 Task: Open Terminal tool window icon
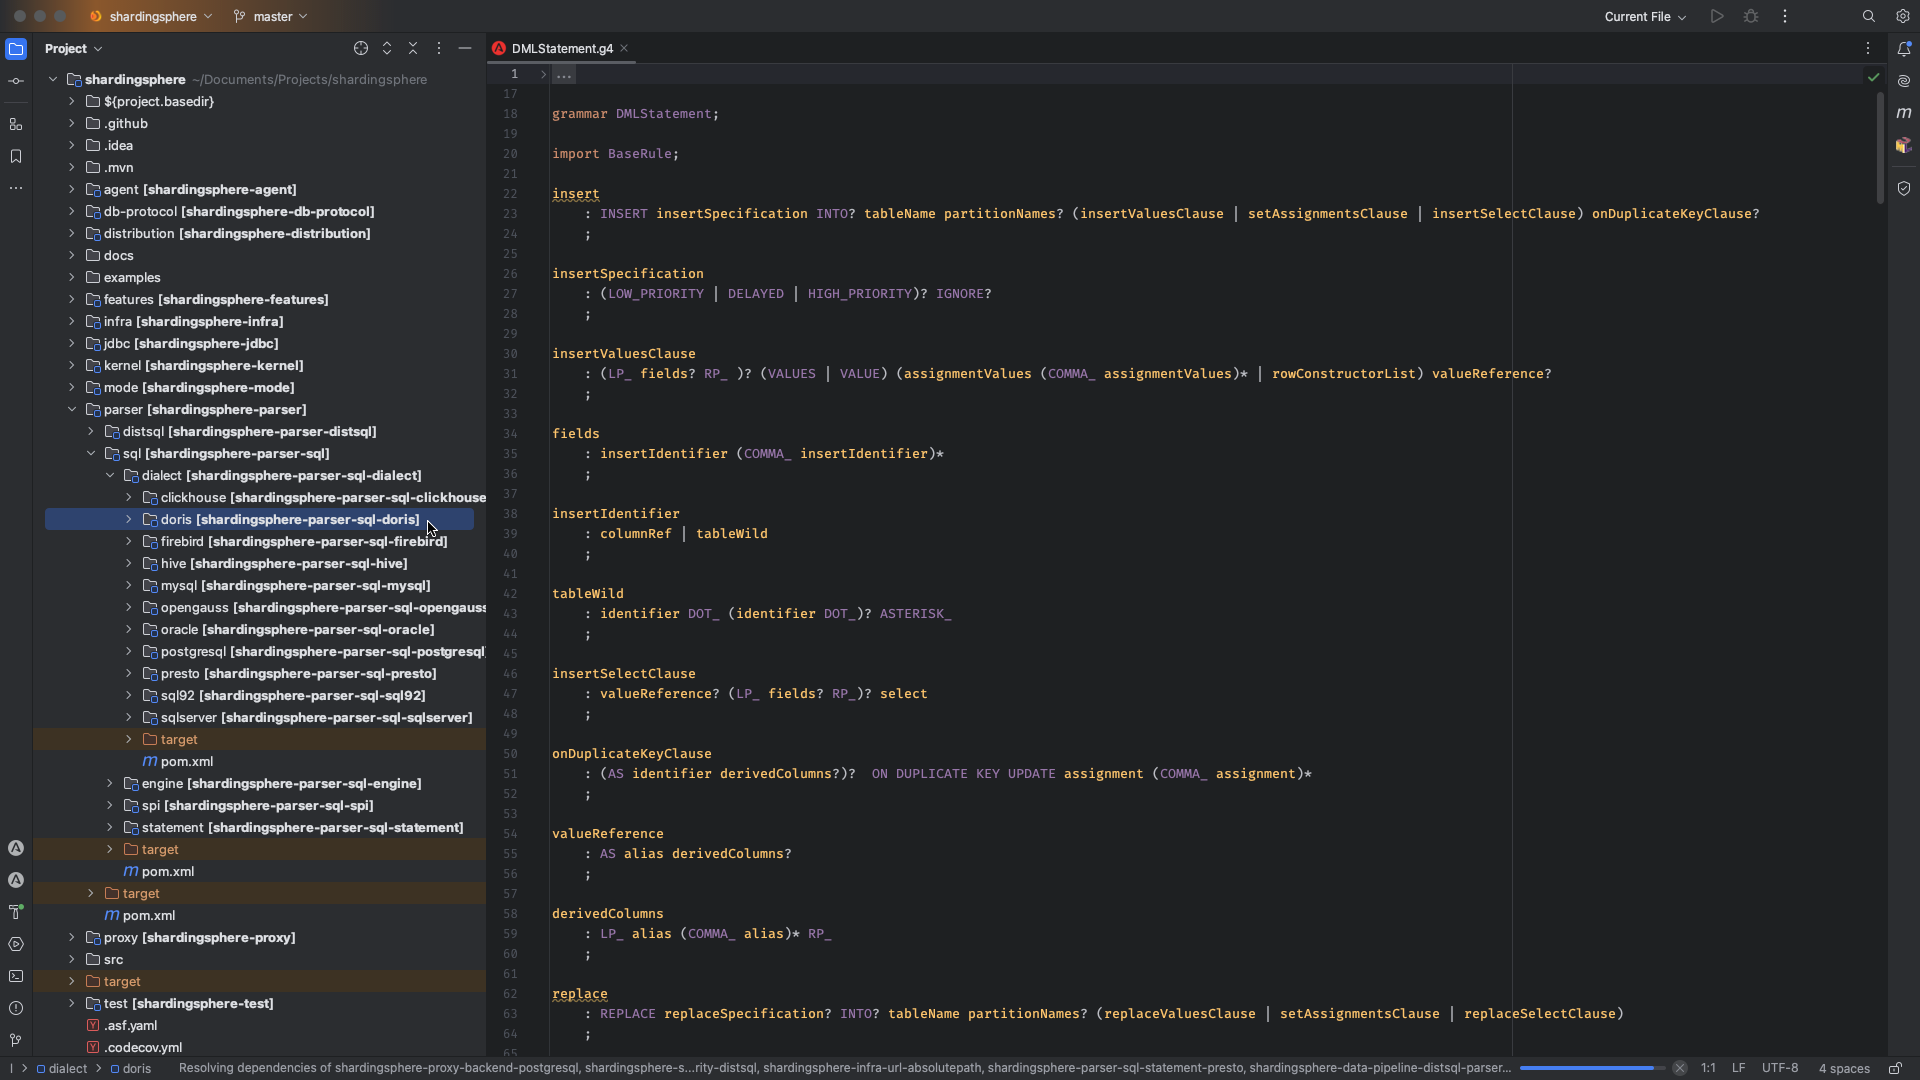(x=16, y=976)
